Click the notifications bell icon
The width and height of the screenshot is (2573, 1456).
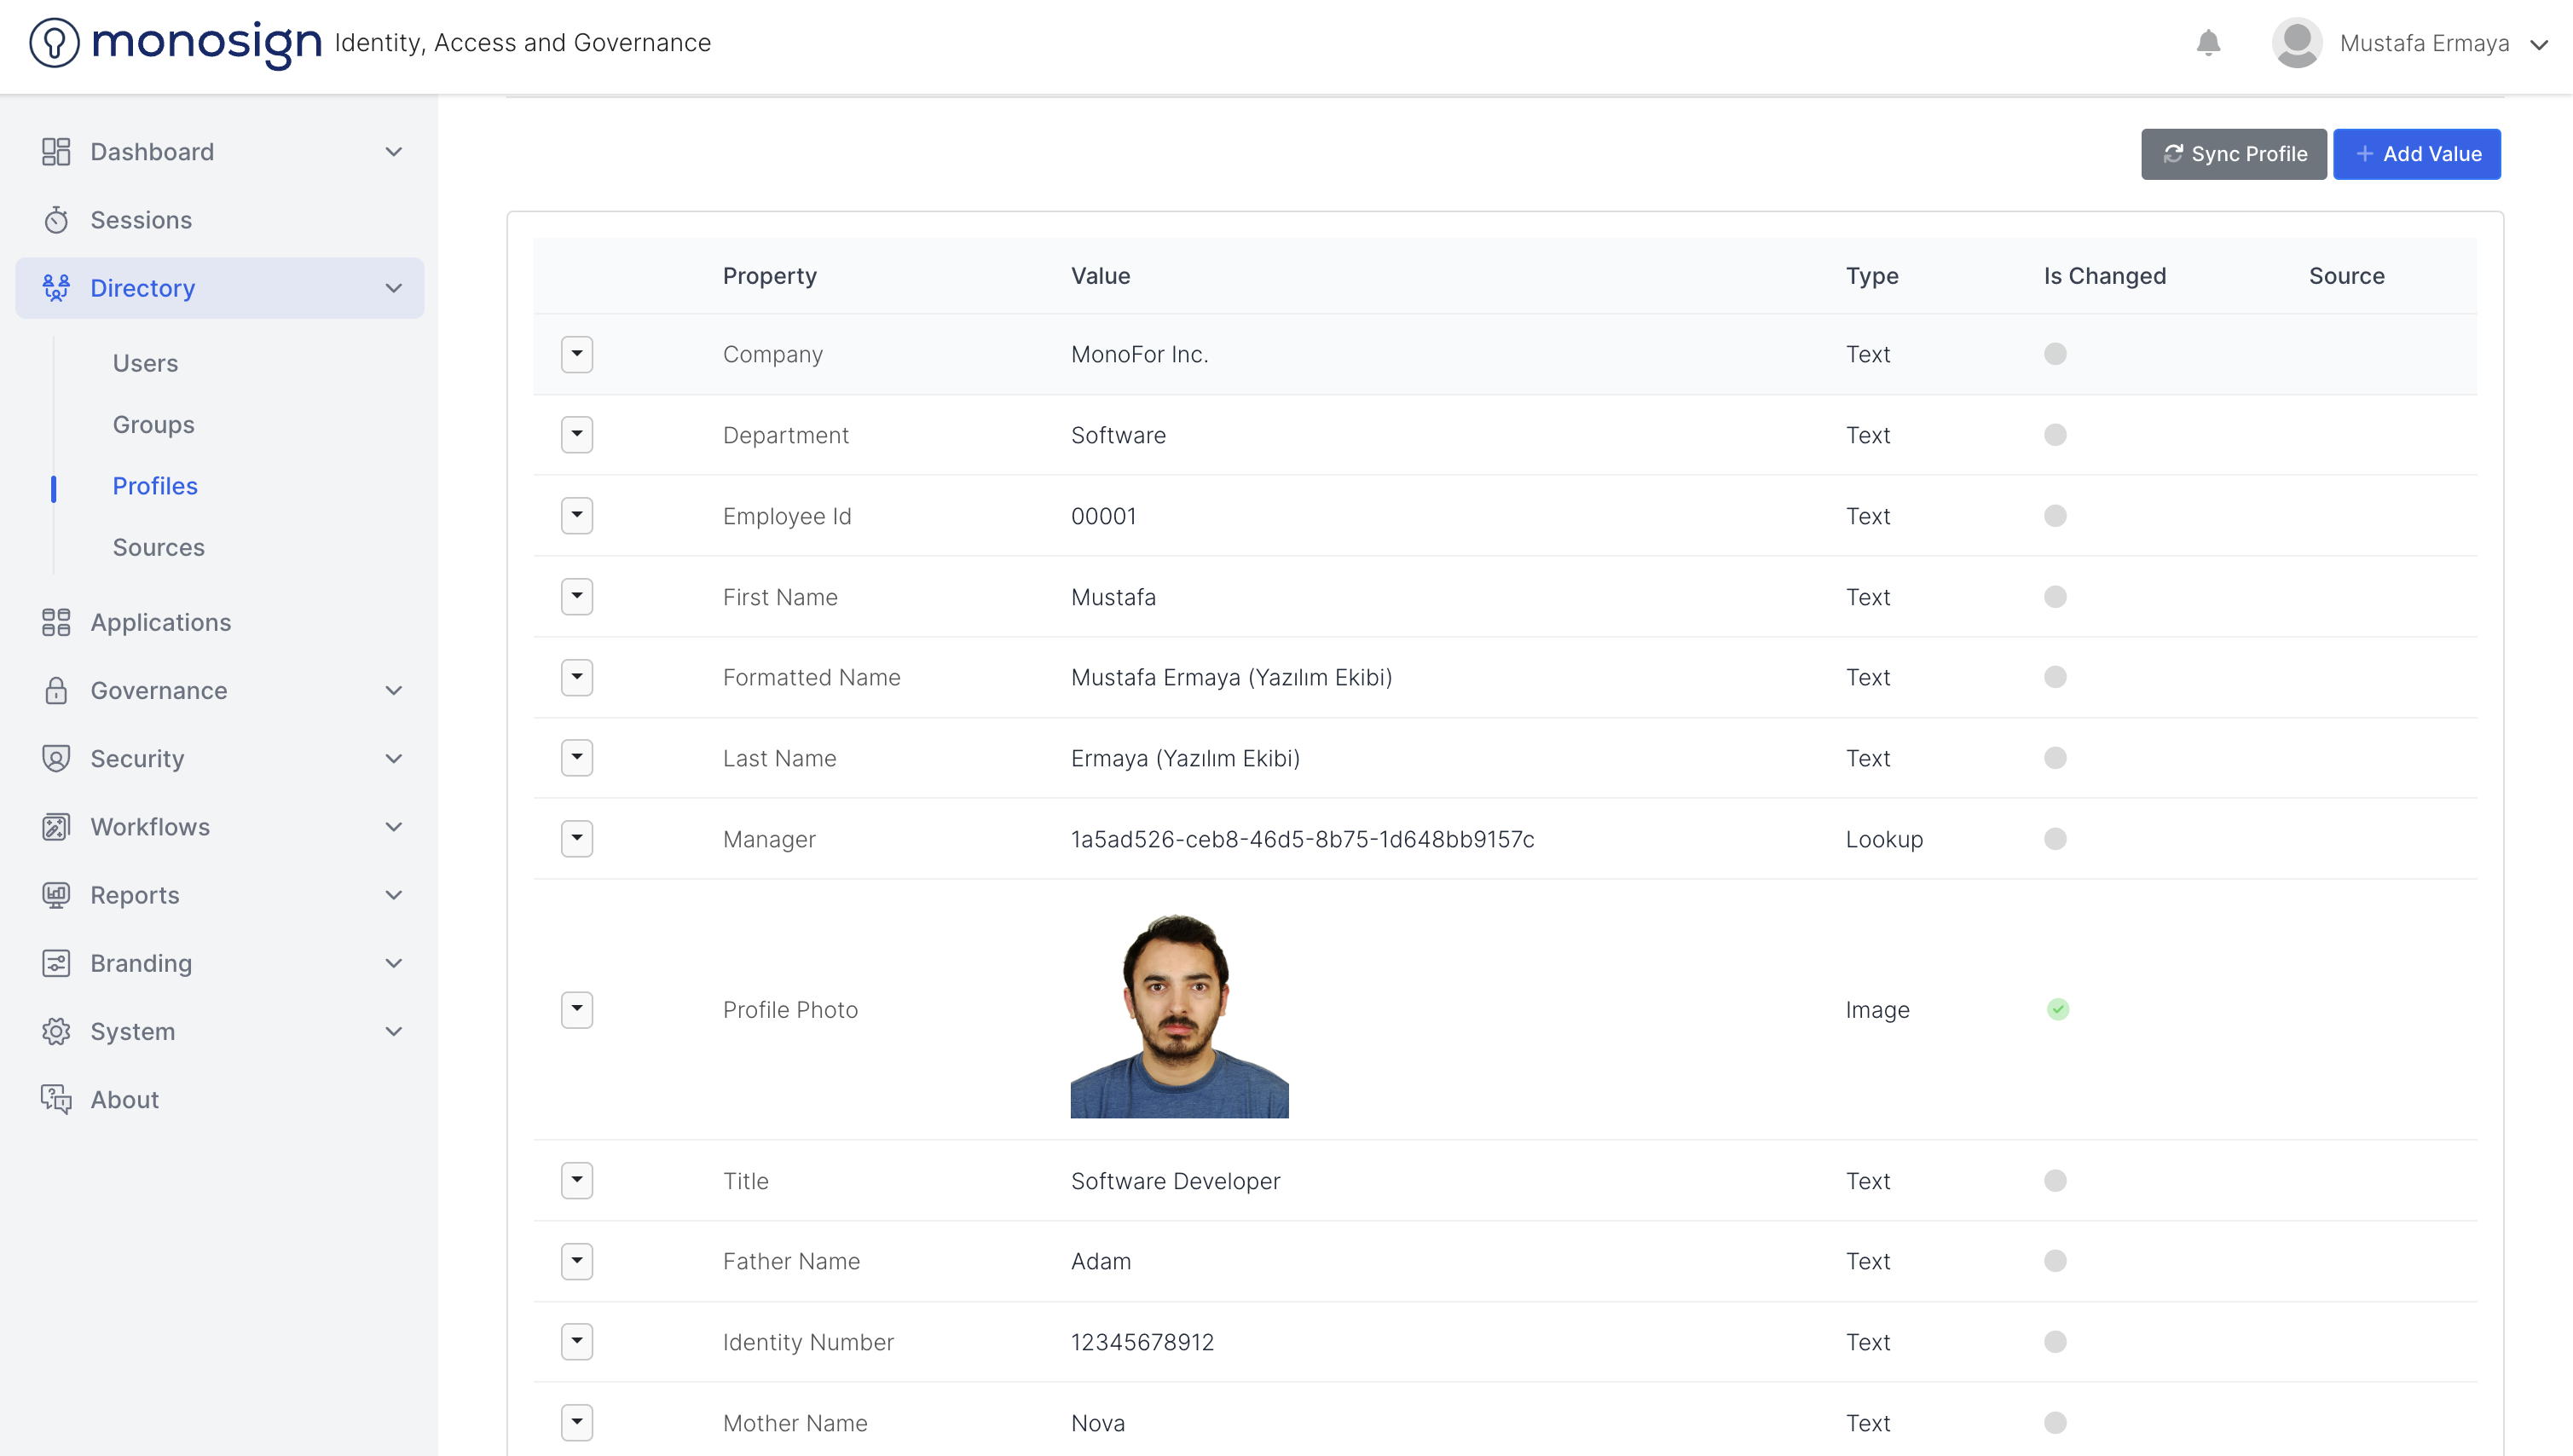pos(2208,43)
